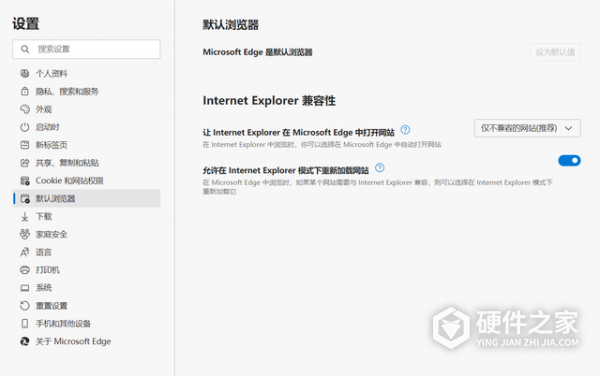Click the 设置 title at sidebar top
The height and width of the screenshot is (376, 600).
[26, 24]
